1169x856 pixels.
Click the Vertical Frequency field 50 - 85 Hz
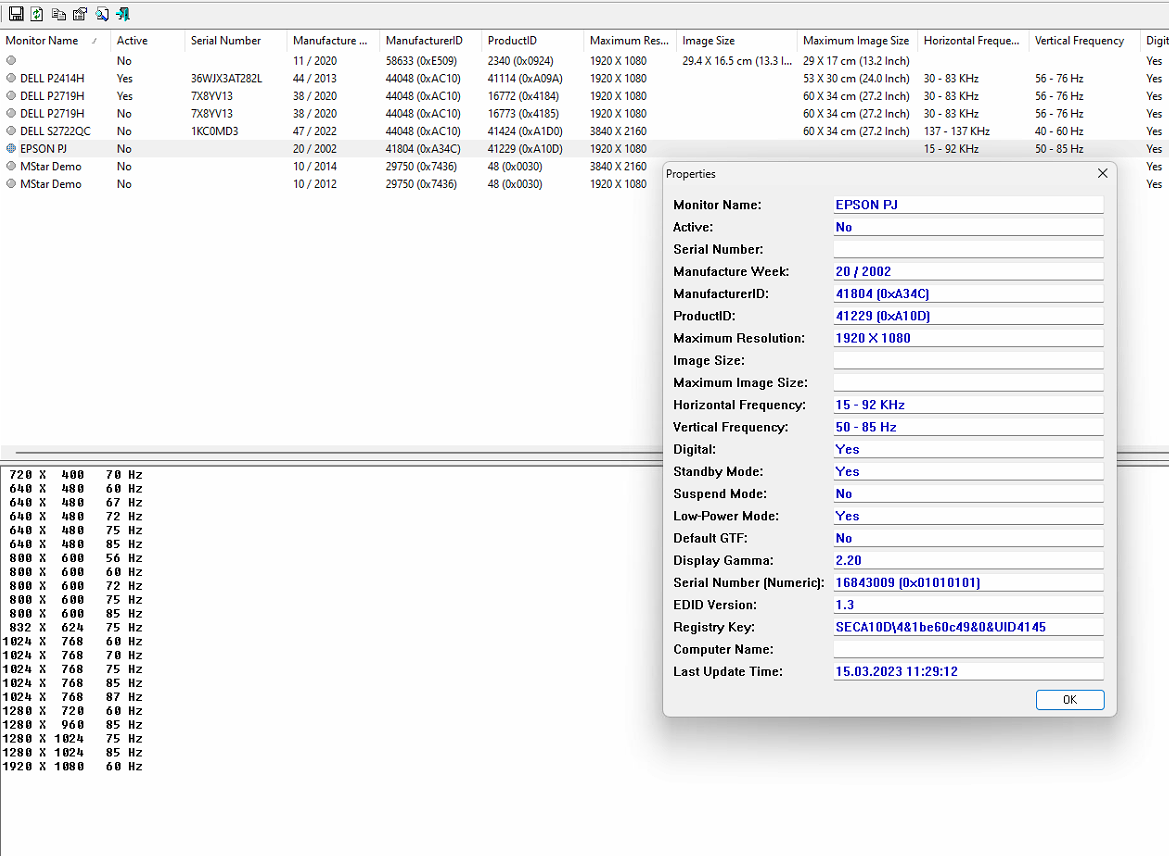coord(968,427)
